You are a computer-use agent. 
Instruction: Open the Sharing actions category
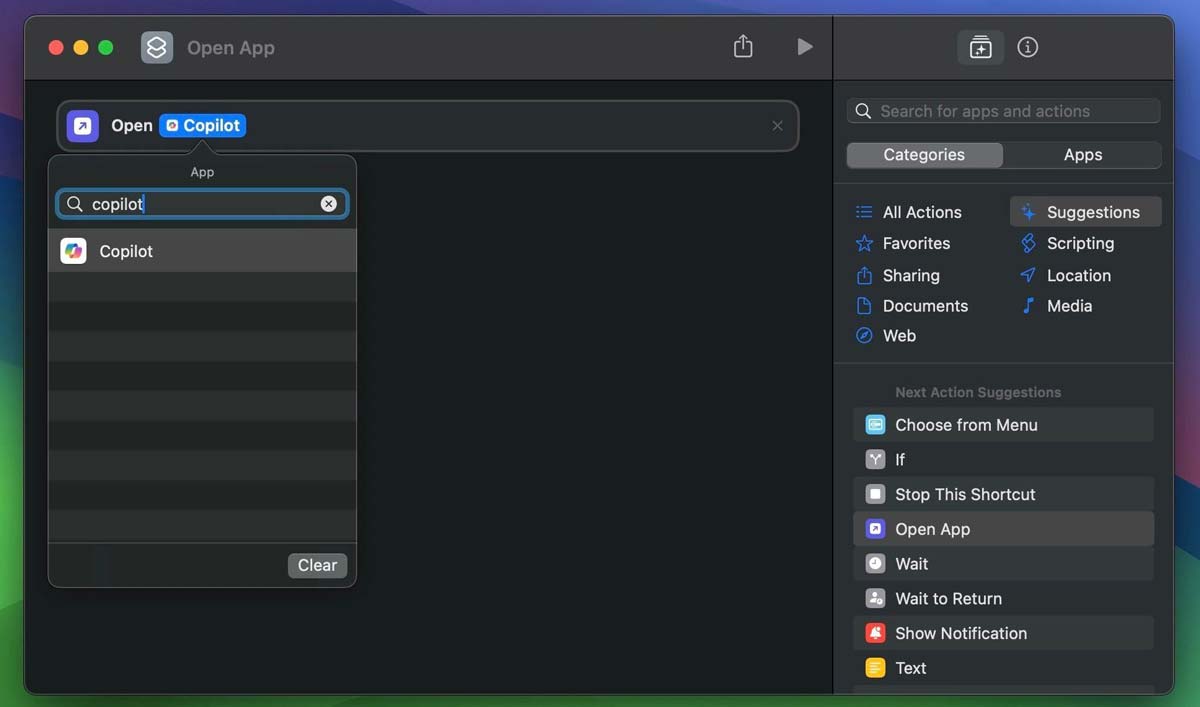click(910, 275)
